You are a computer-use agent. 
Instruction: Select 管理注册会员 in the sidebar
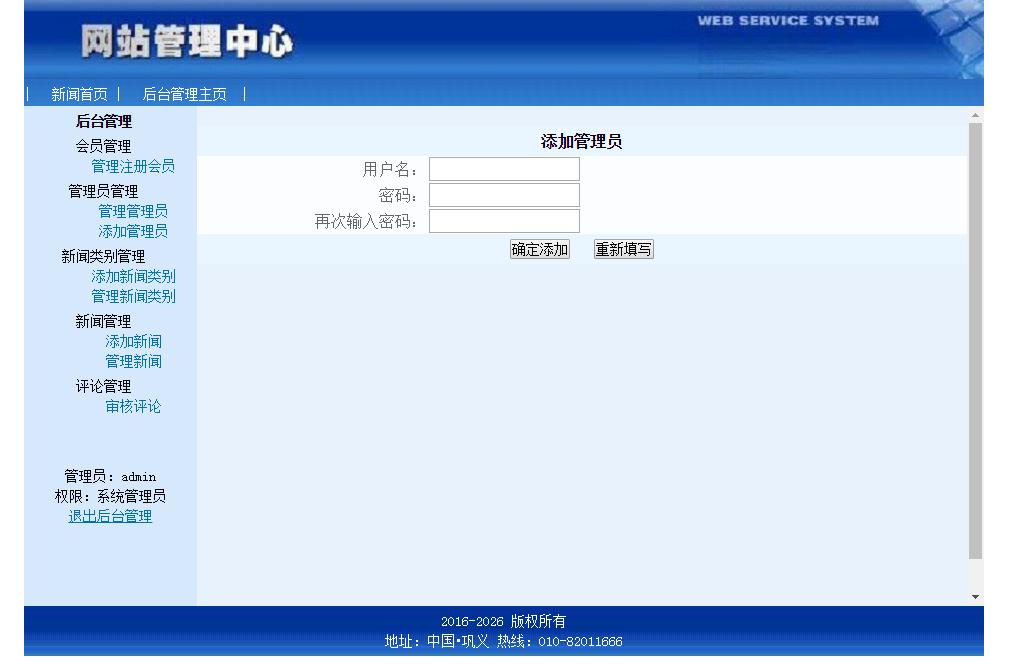133,166
